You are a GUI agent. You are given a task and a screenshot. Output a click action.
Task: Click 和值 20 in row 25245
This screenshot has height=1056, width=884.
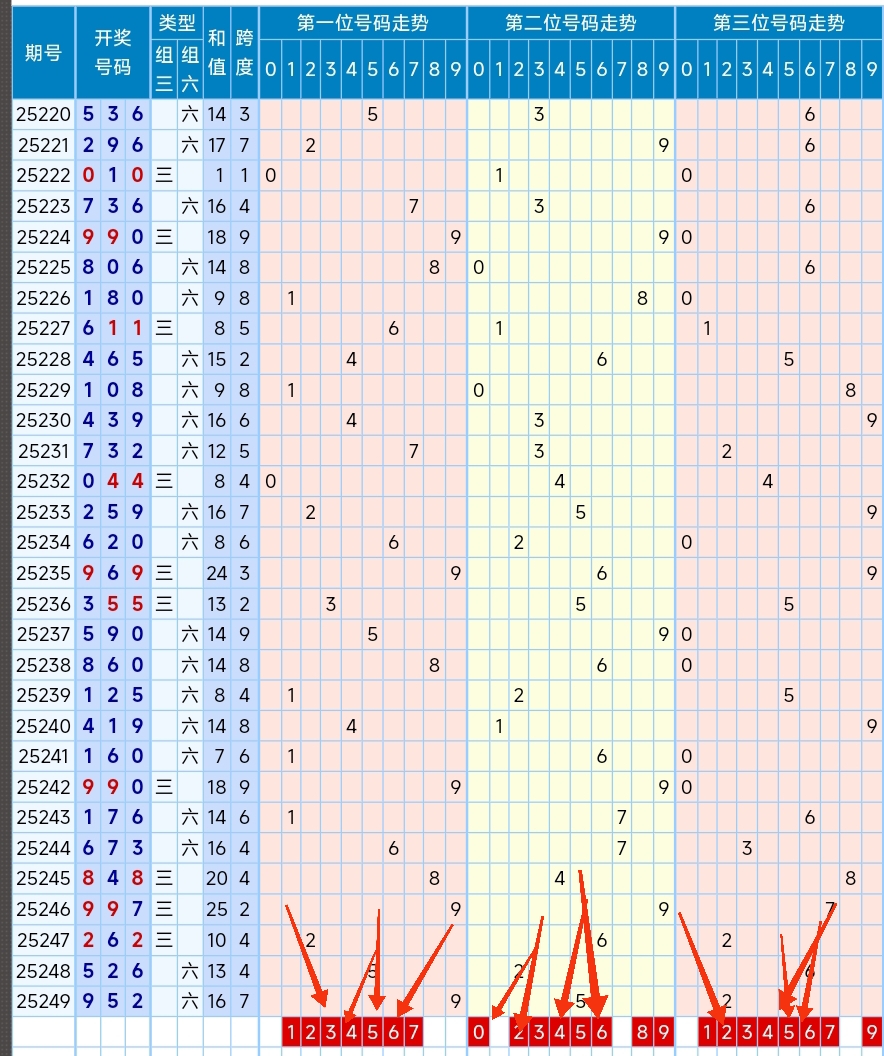217,878
